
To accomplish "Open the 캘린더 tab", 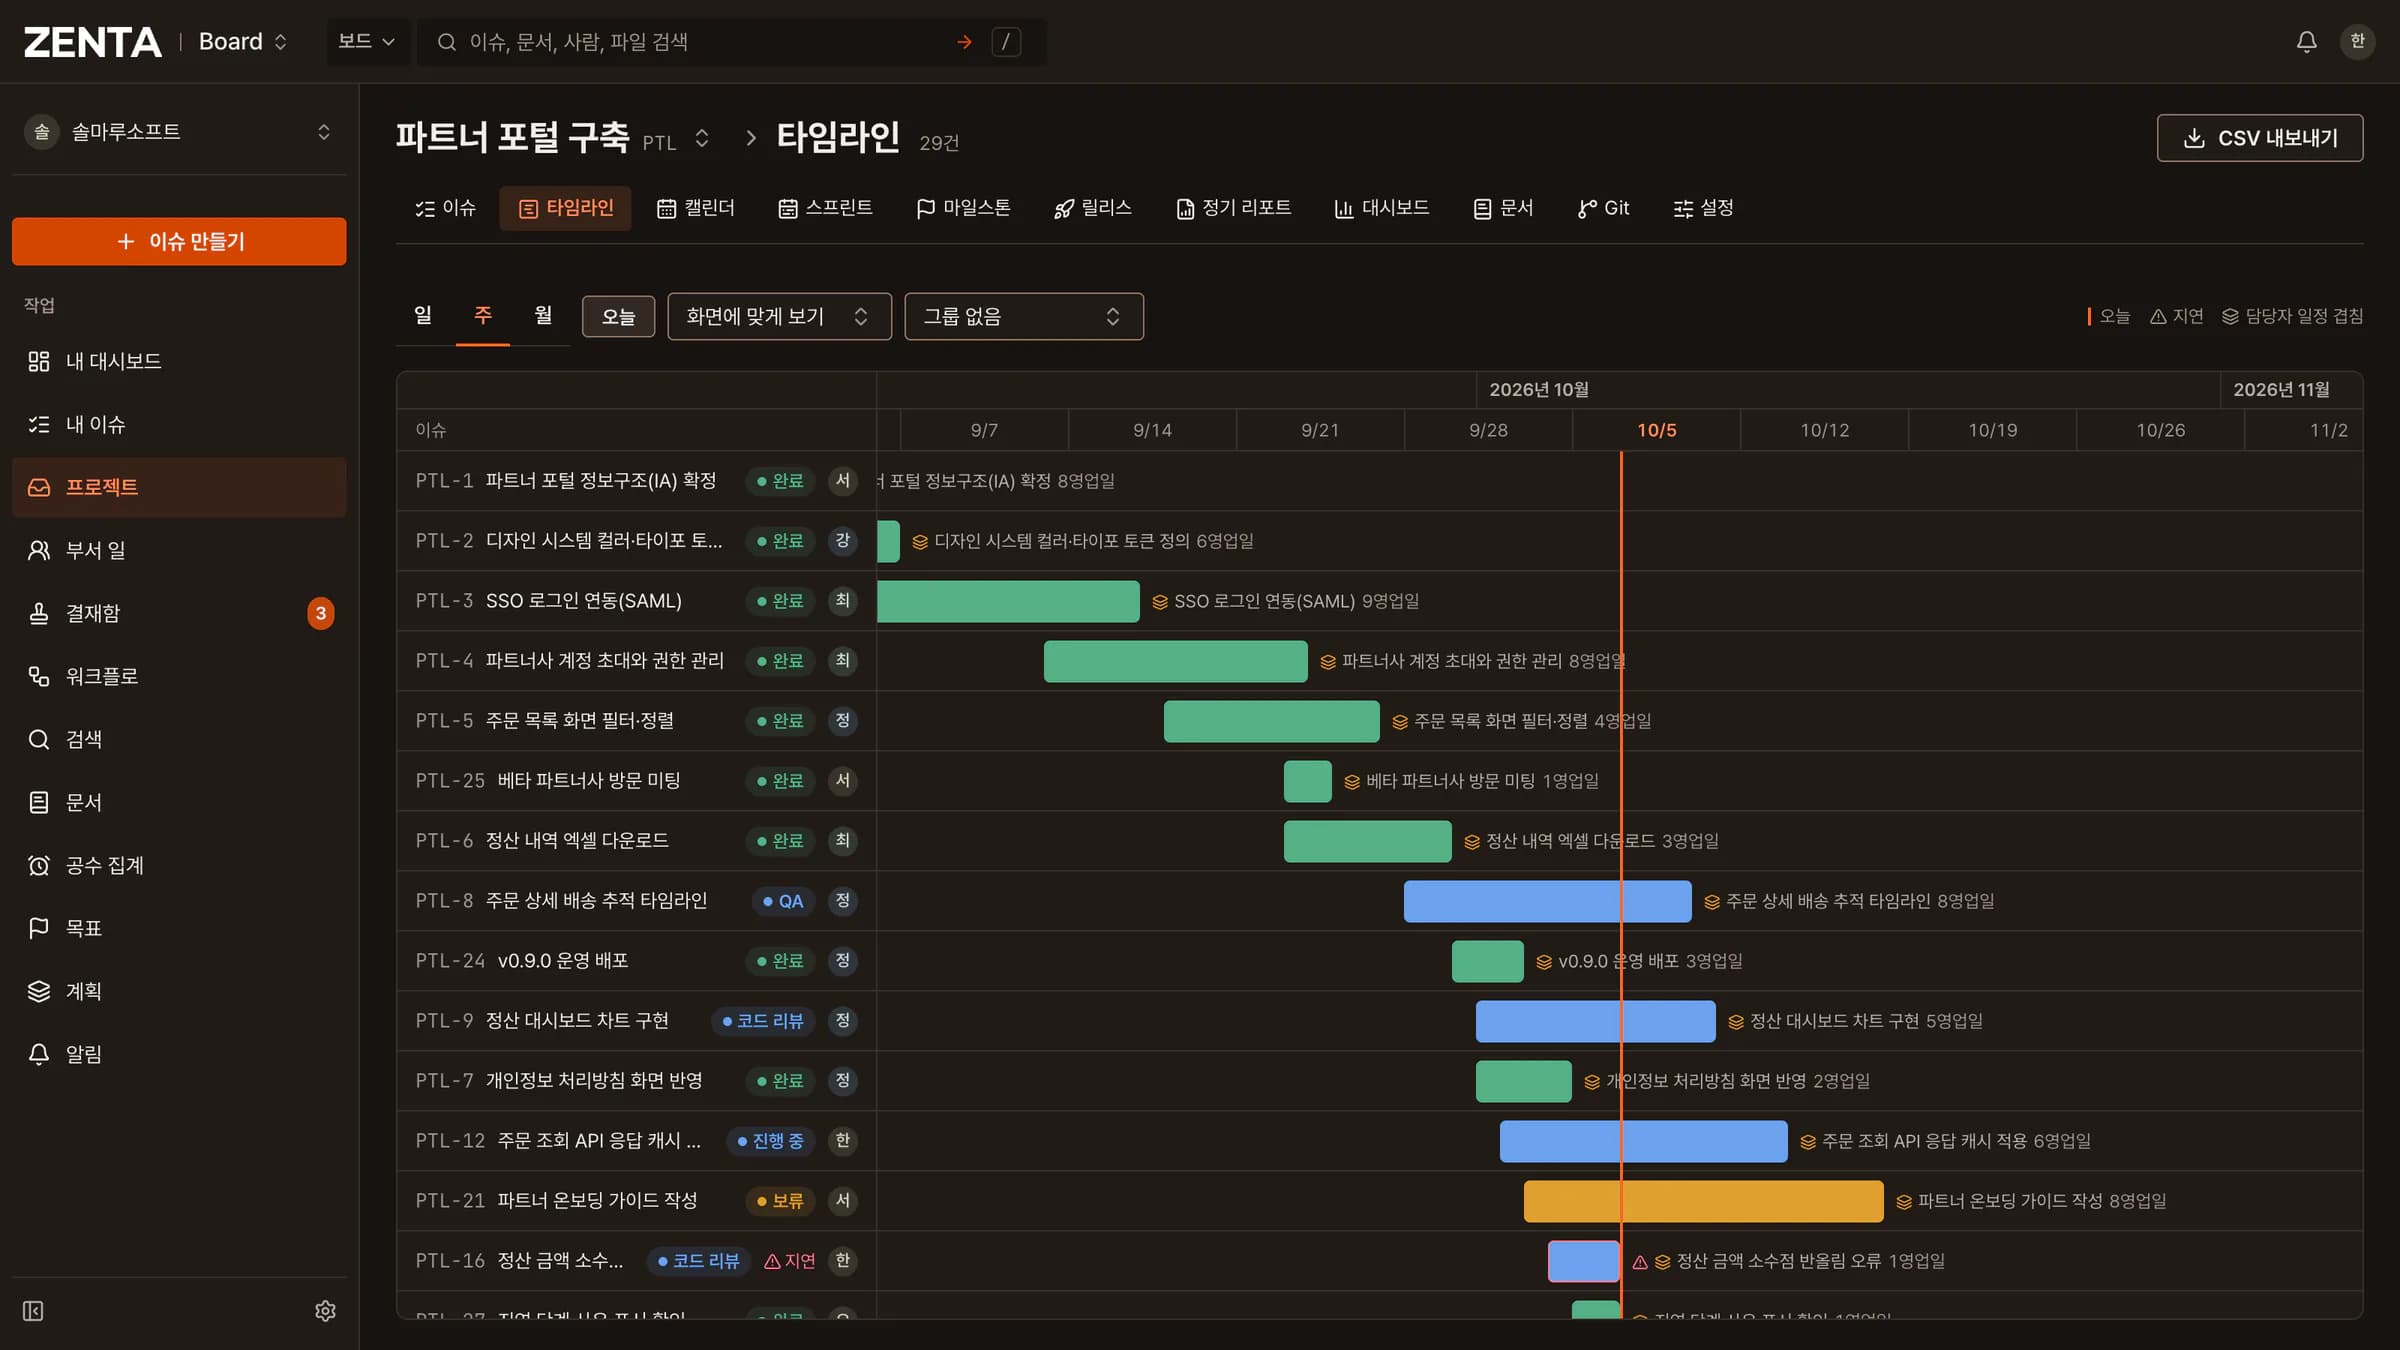I will pyautogui.click(x=696, y=208).
